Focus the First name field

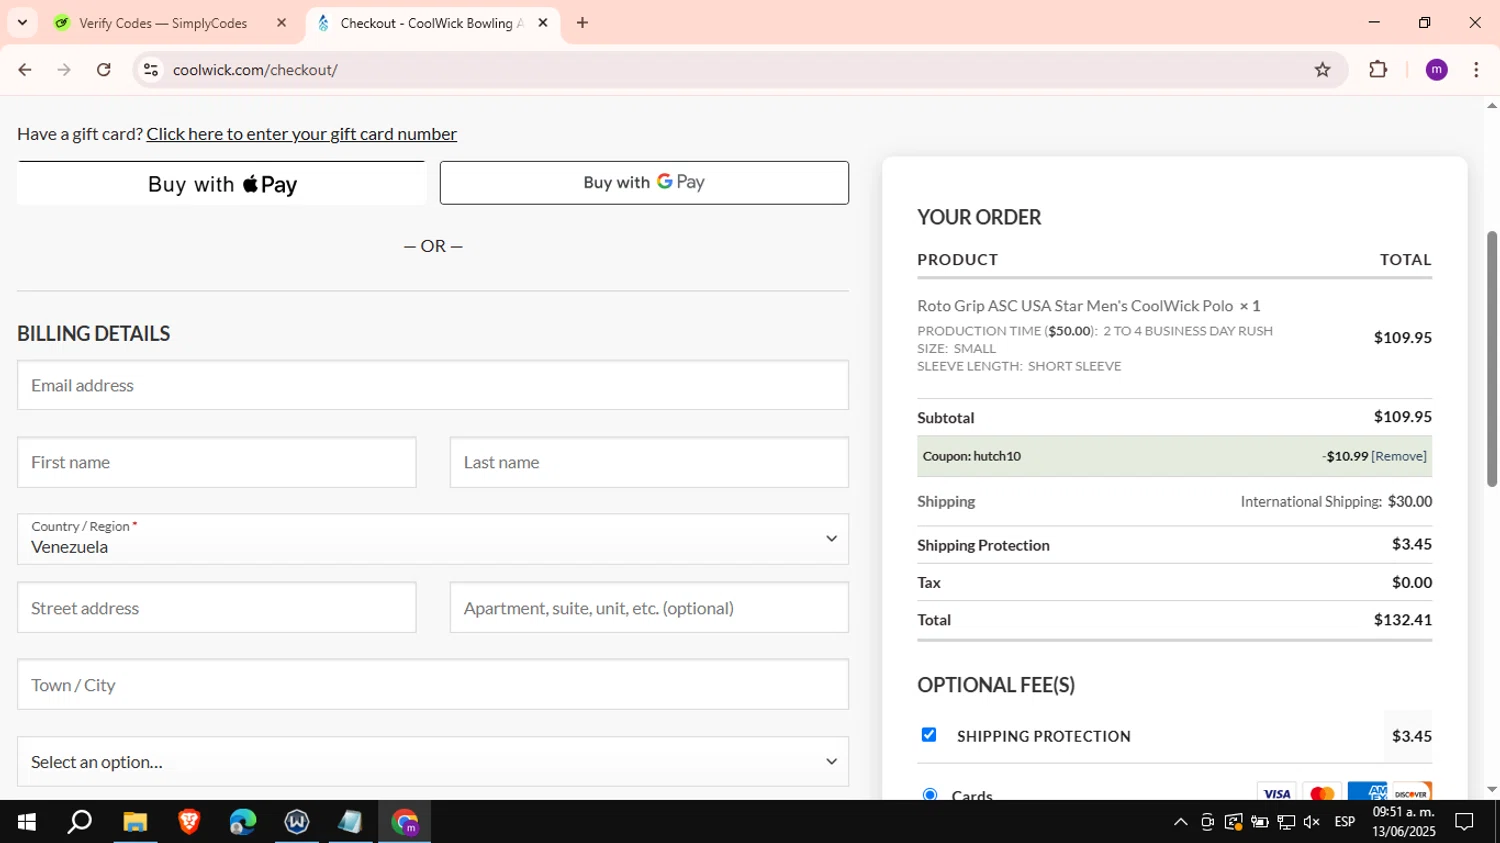[216, 462]
